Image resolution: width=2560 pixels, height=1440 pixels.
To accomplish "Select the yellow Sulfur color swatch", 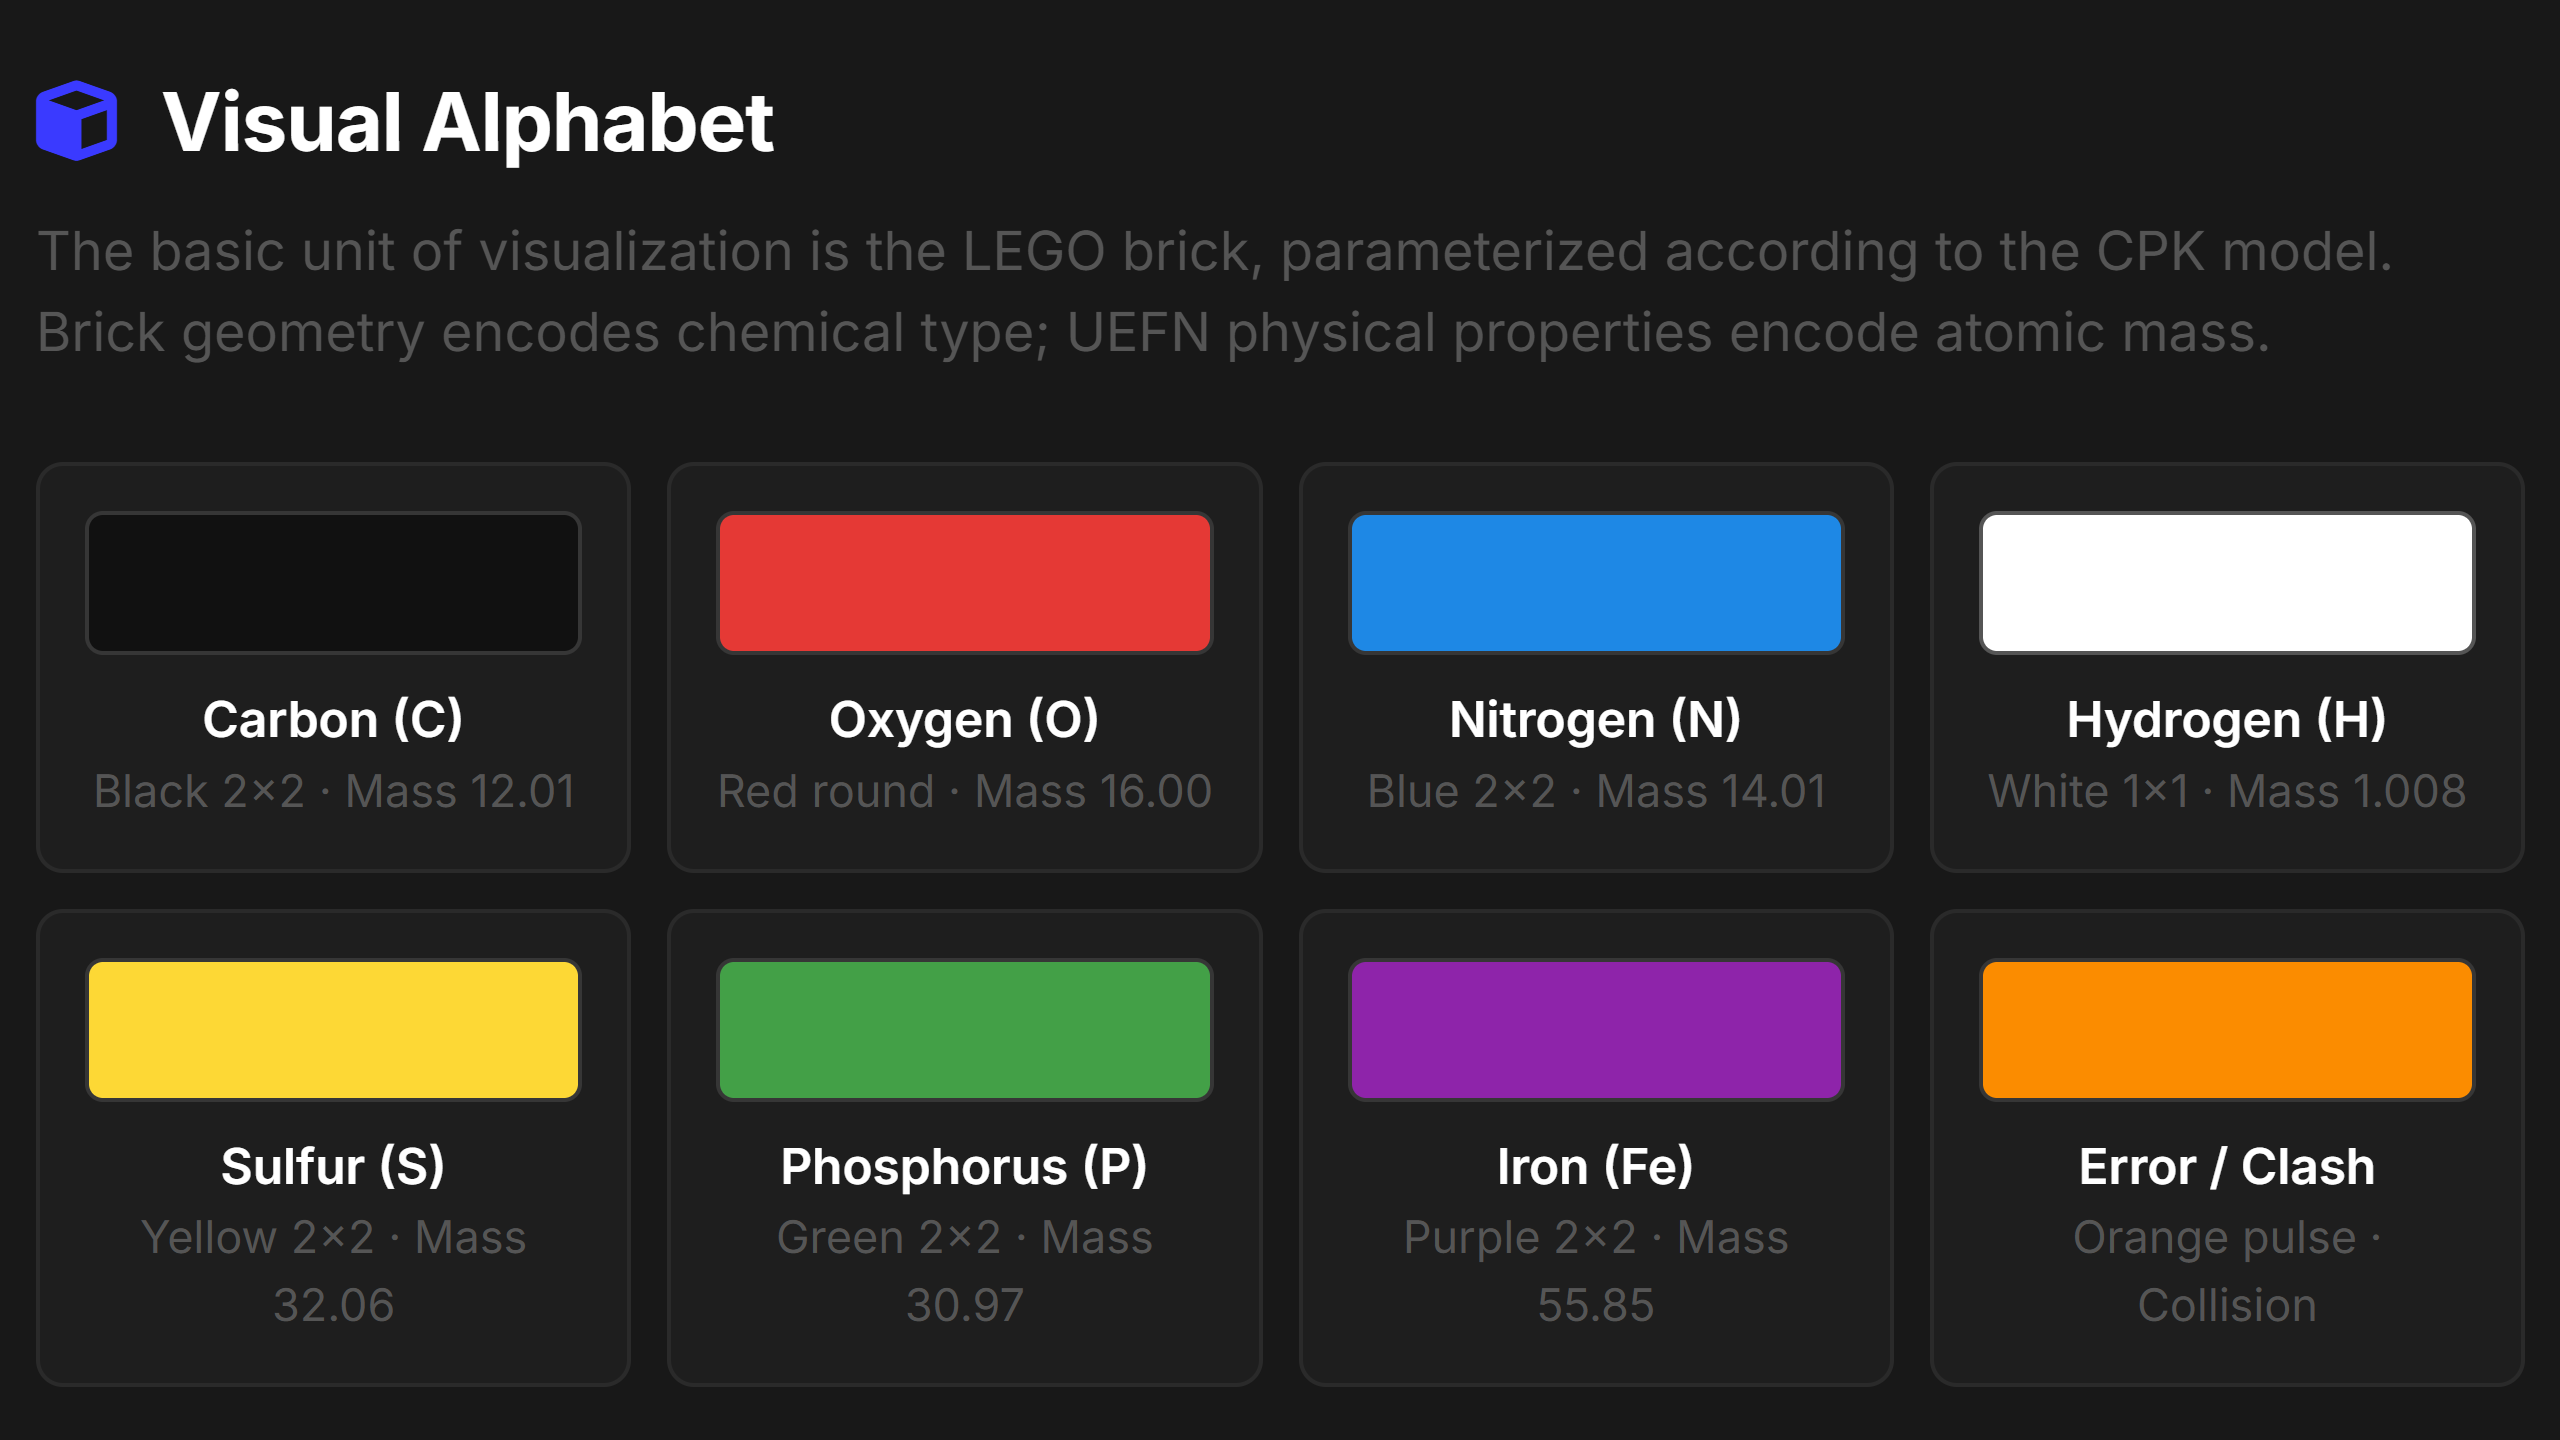I will click(333, 1030).
